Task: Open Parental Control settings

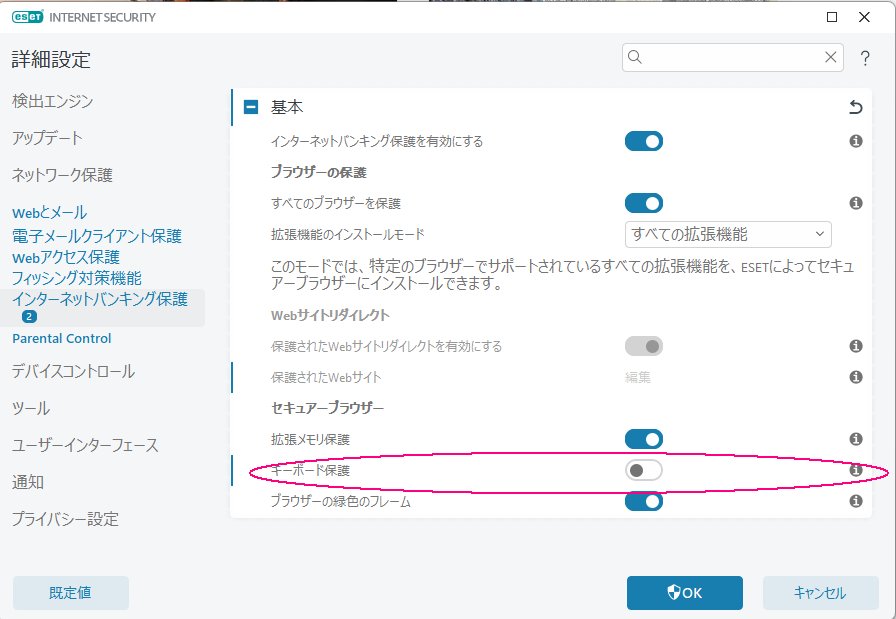Action: [x=62, y=338]
